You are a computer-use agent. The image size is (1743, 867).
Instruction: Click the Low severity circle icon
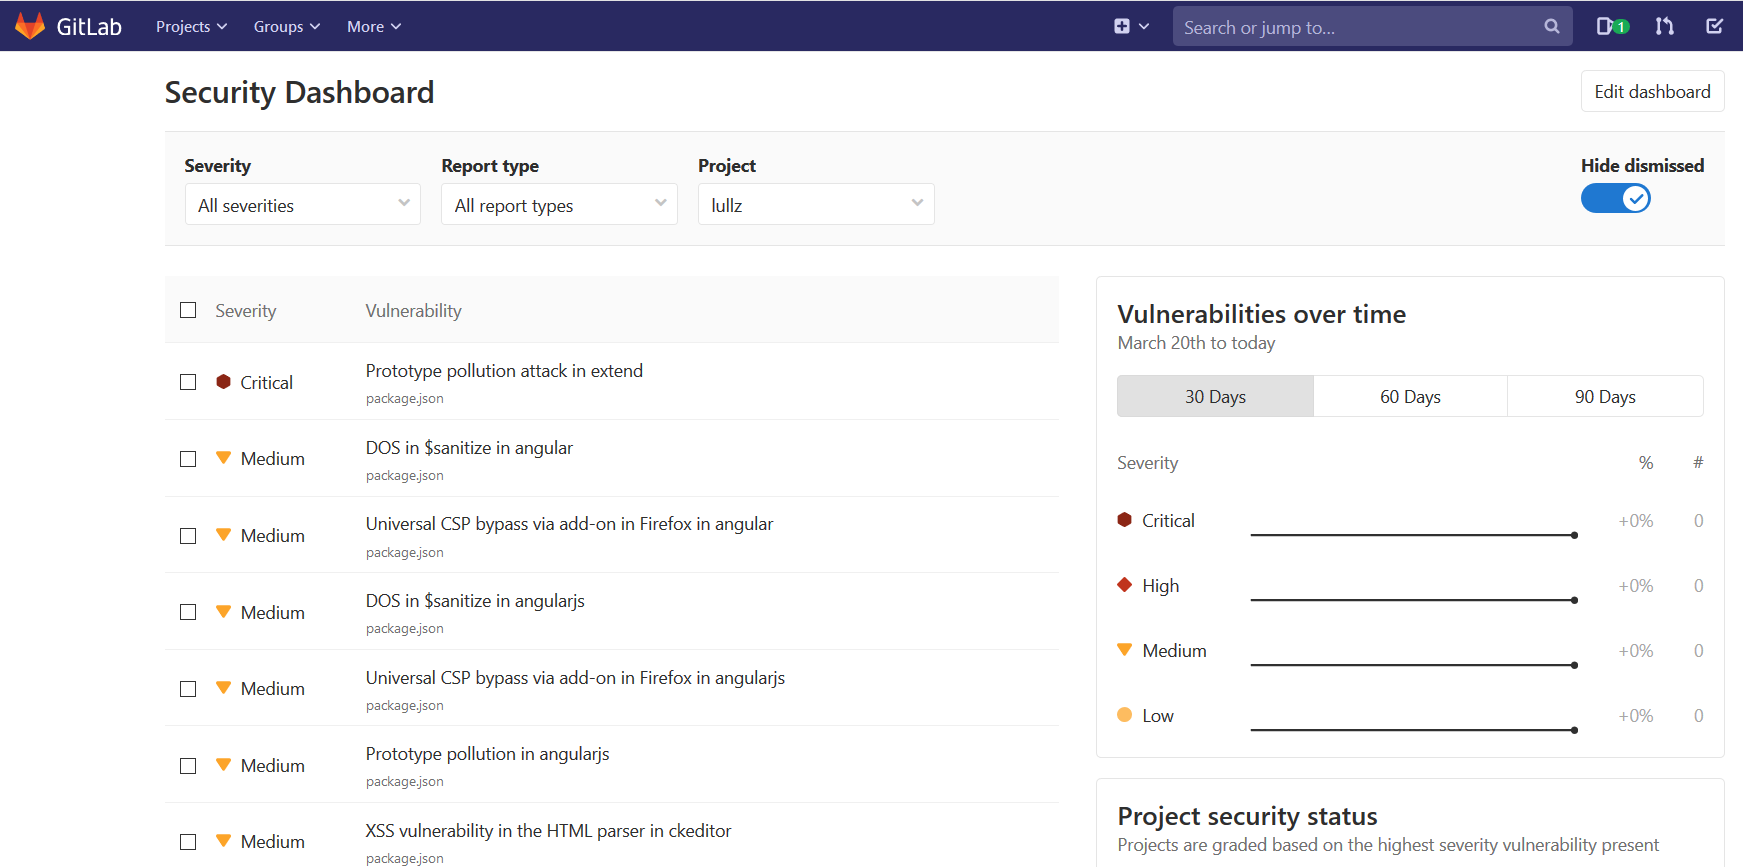click(1125, 715)
